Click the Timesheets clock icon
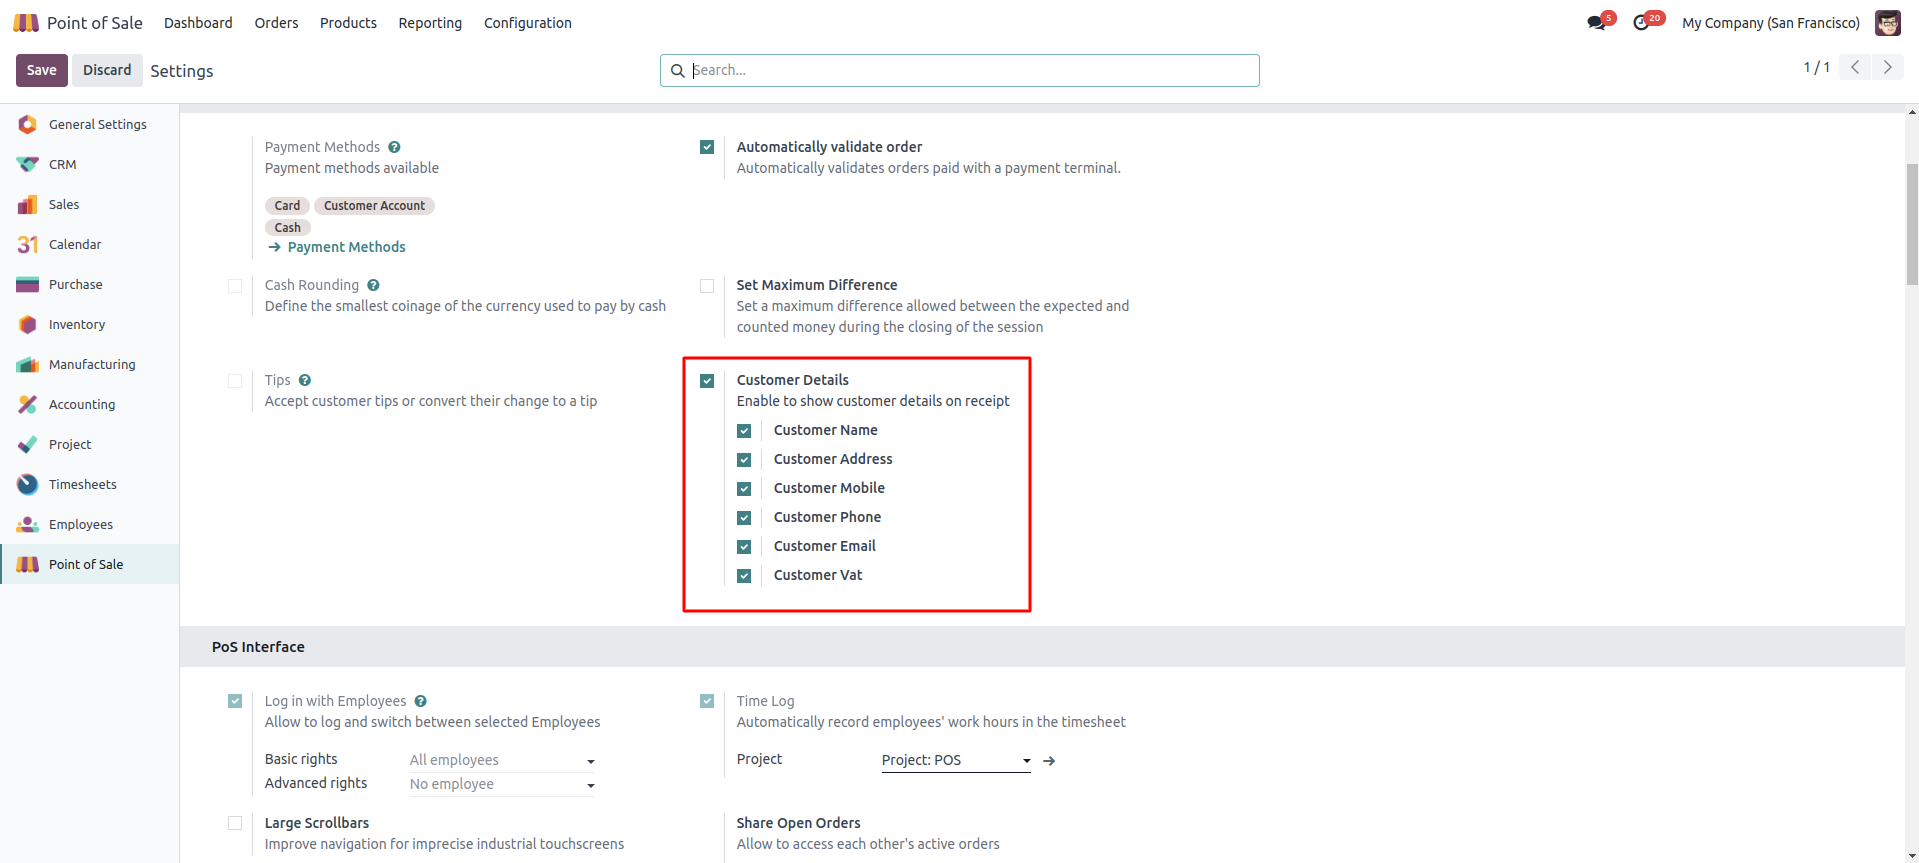1919x863 pixels. (28, 484)
